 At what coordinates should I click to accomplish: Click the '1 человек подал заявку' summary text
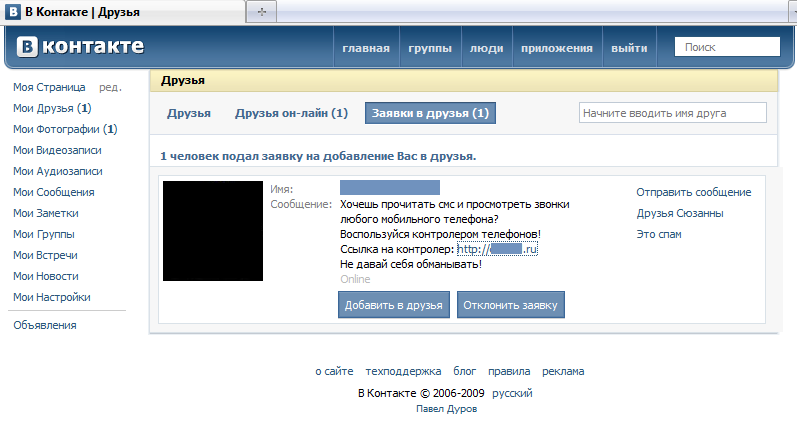click(x=318, y=156)
